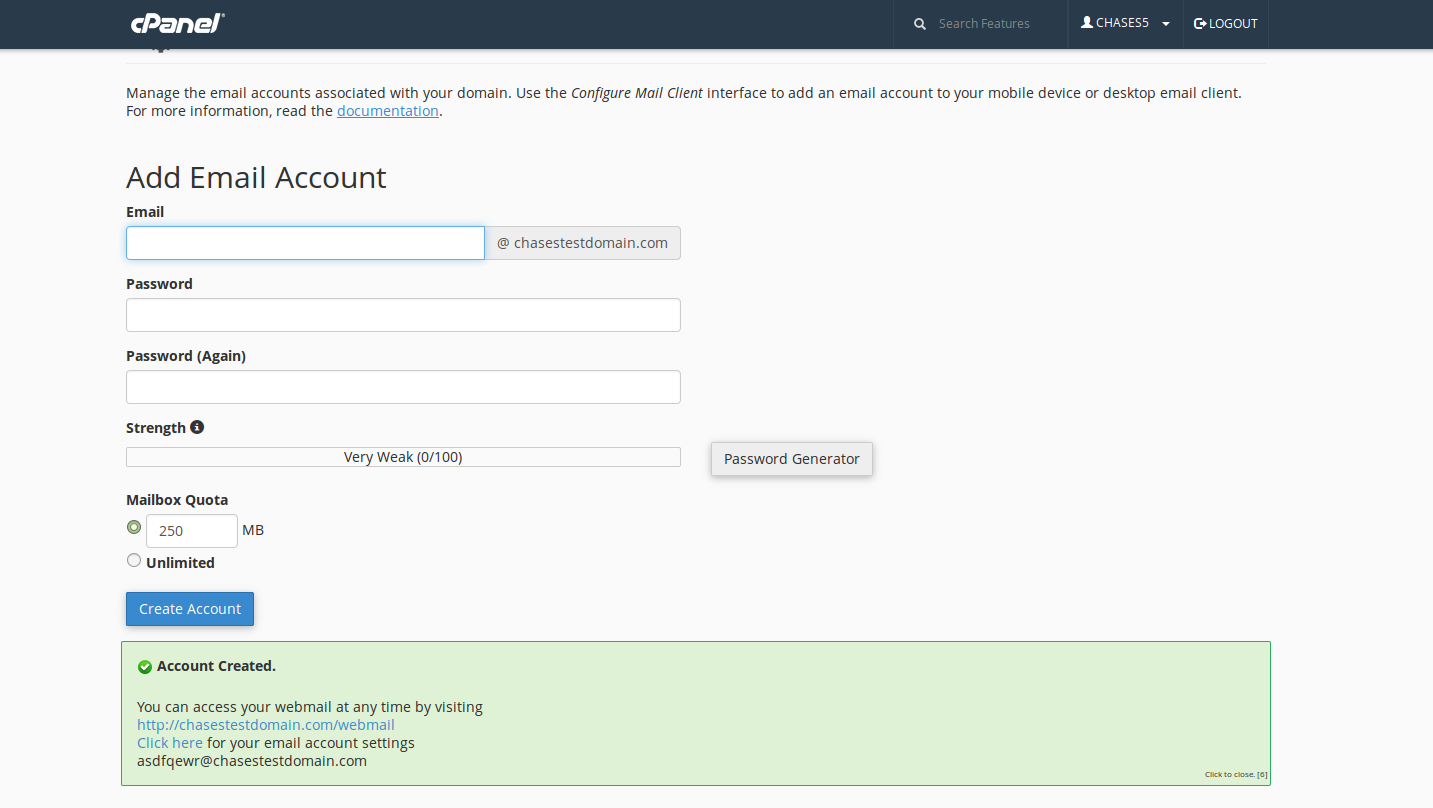The image size is (1433, 808).
Task: Focus the Email address input field
Action: pyautogui.click(x=305, y=243)
